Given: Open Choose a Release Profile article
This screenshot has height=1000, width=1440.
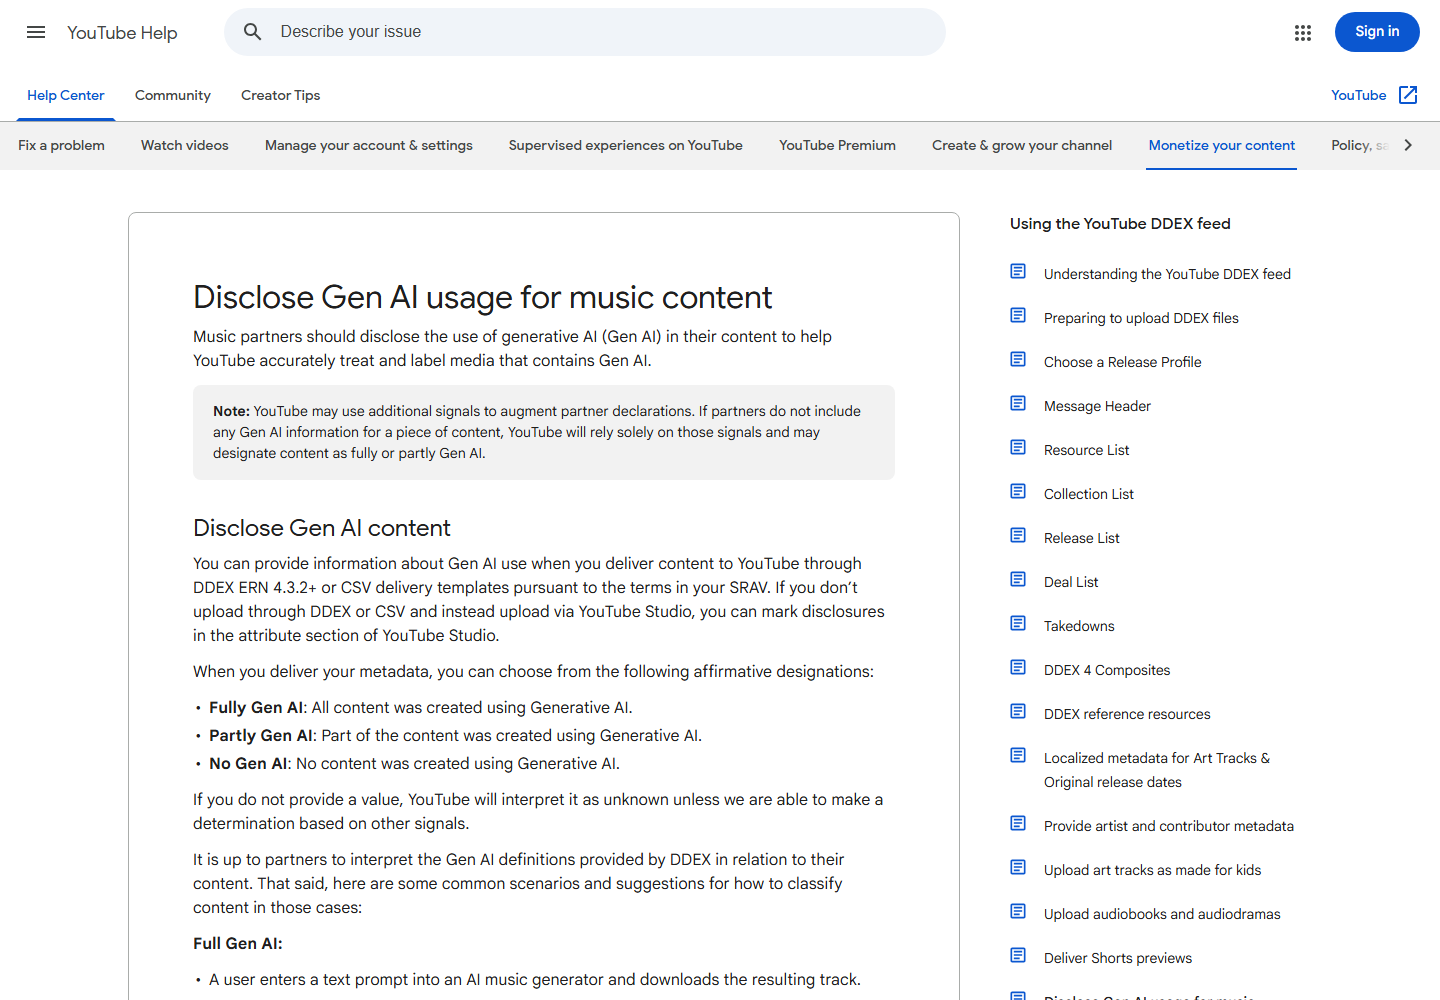Looking at the screenshot, I should point(1122,362).
